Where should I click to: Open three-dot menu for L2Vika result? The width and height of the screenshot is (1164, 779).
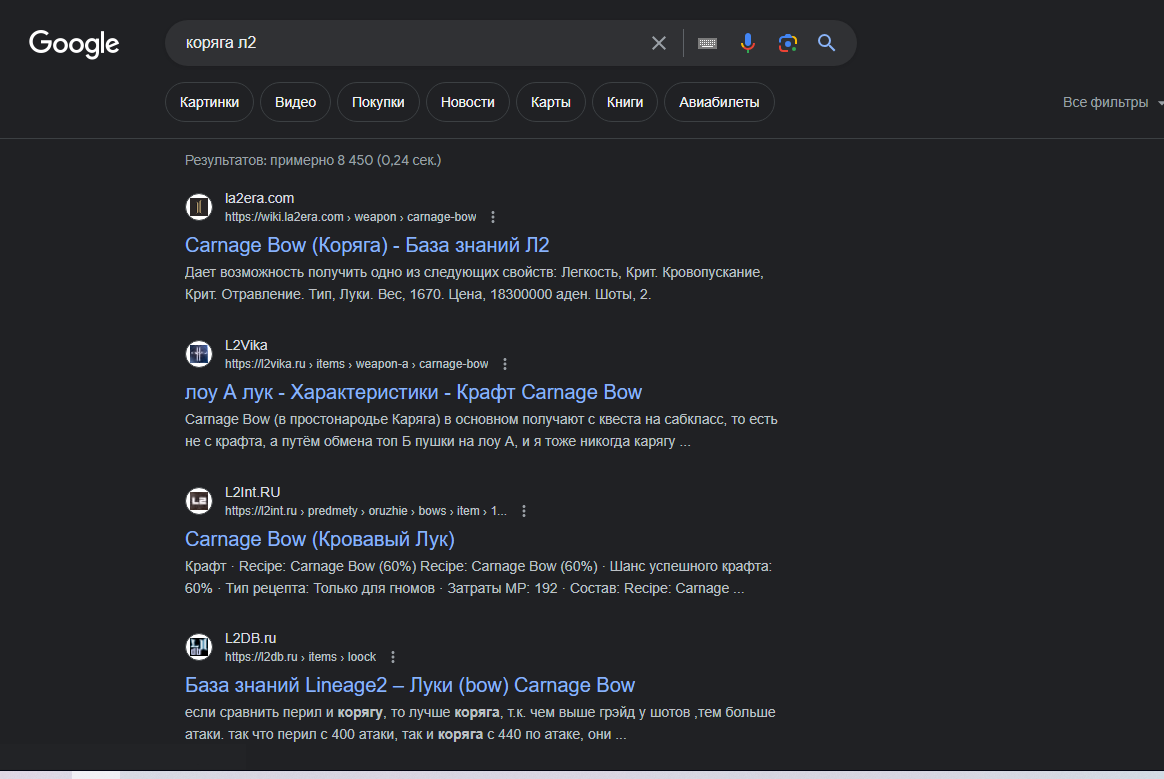tap(505, 364)
